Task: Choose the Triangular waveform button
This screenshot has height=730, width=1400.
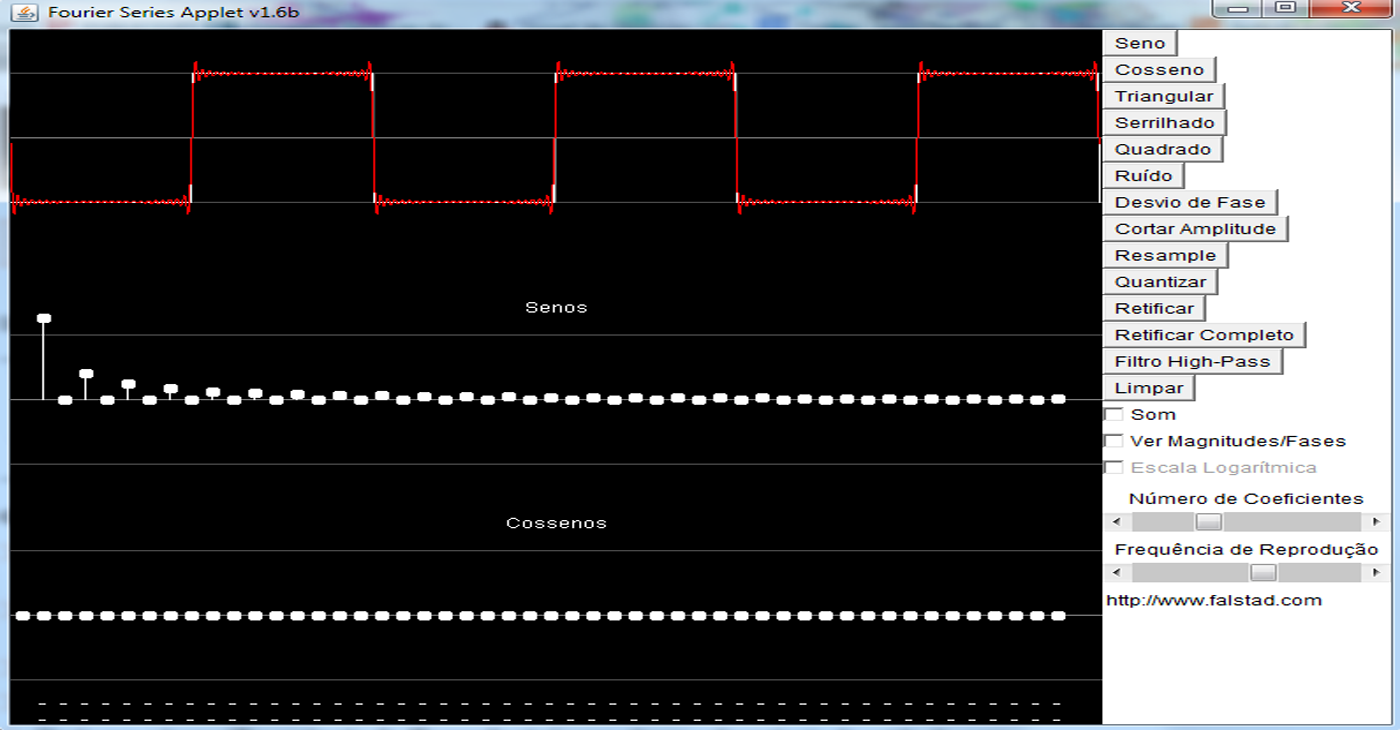Action: [x=1164, y=96]
